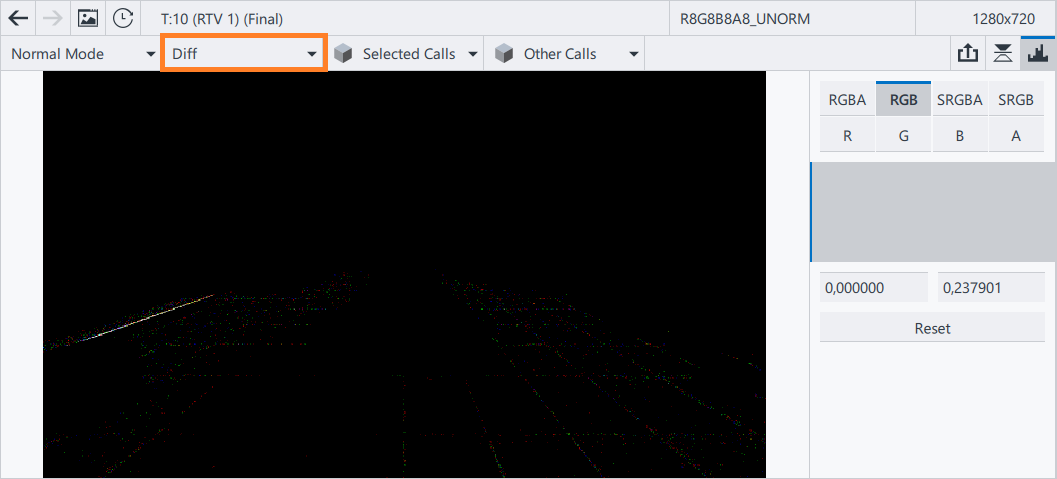Click the Selected Calls cube icon
The height and width of the screenshot is (479, 1057).
pyautogui.click(x=343, y=54)
